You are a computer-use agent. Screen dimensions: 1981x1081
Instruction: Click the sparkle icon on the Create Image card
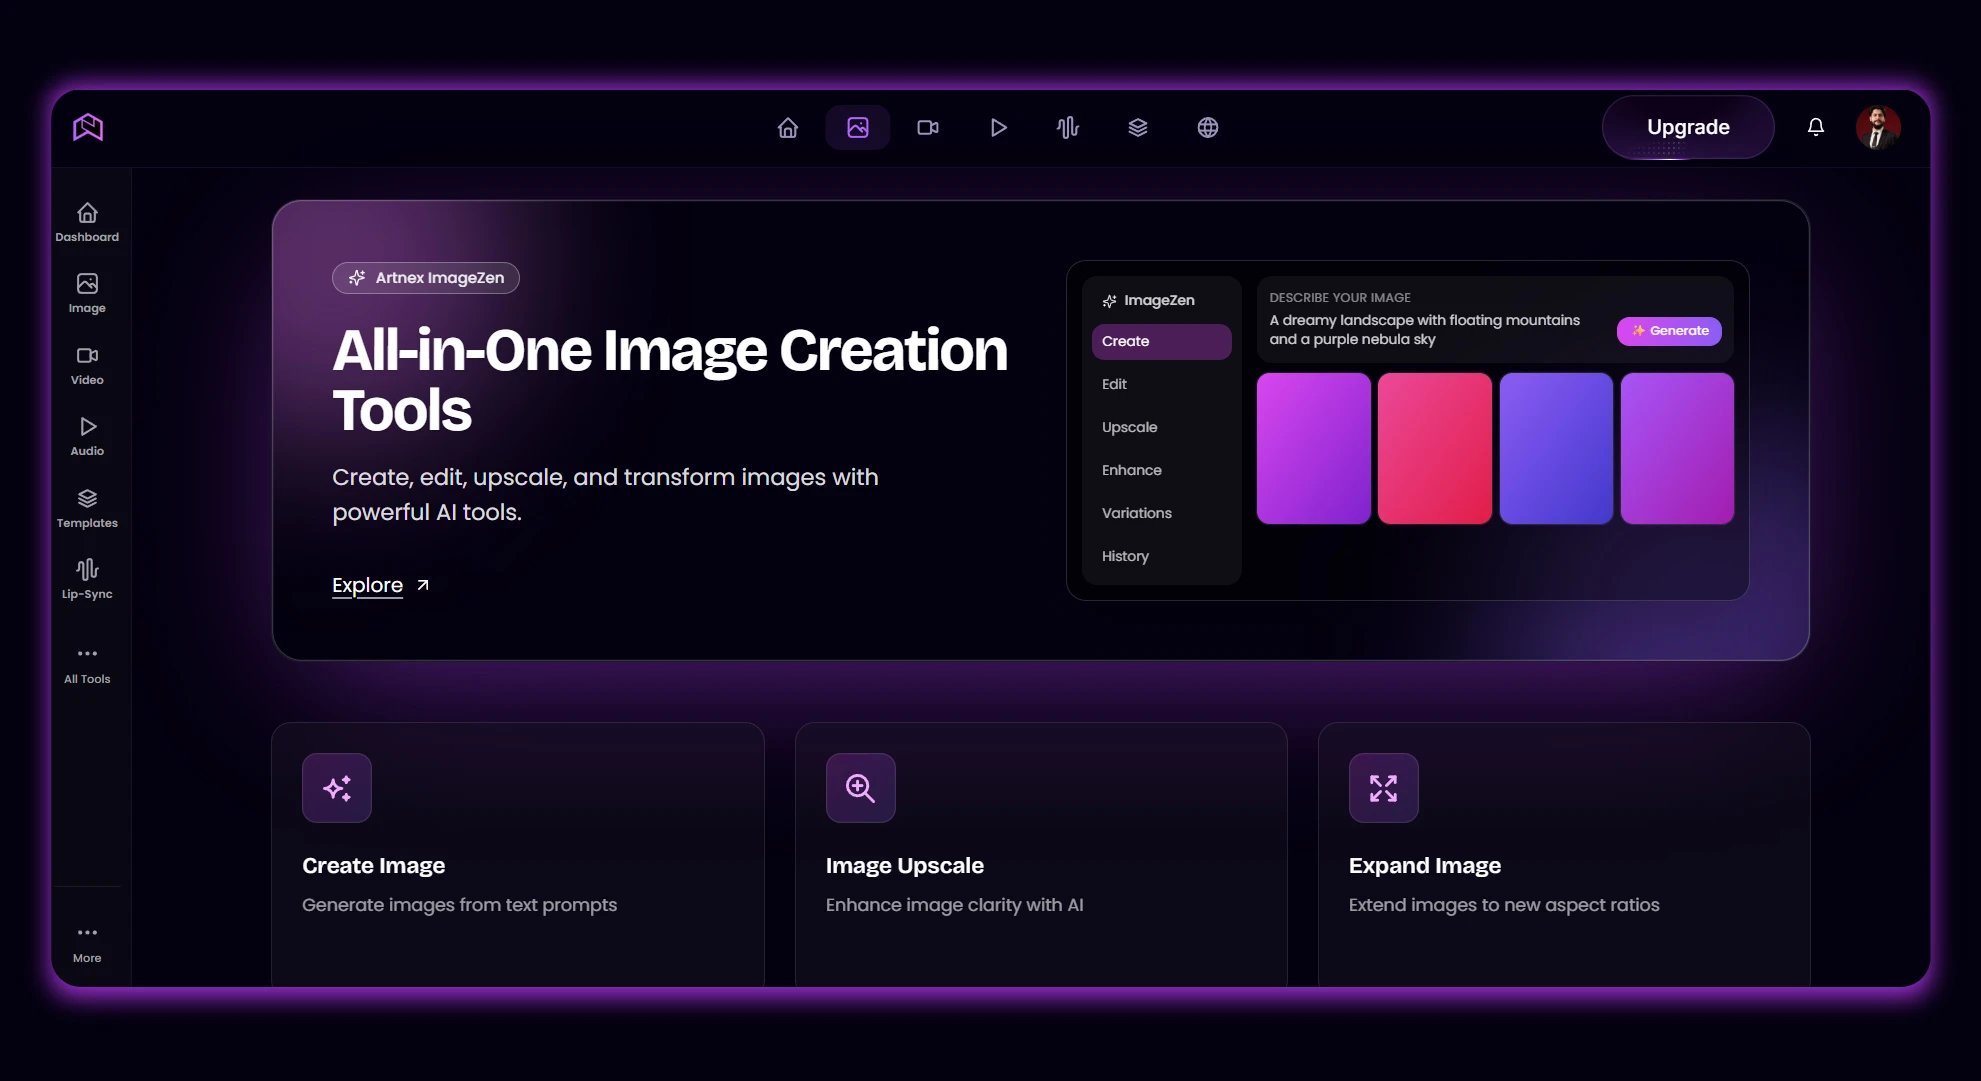click(x=337, y=788)
